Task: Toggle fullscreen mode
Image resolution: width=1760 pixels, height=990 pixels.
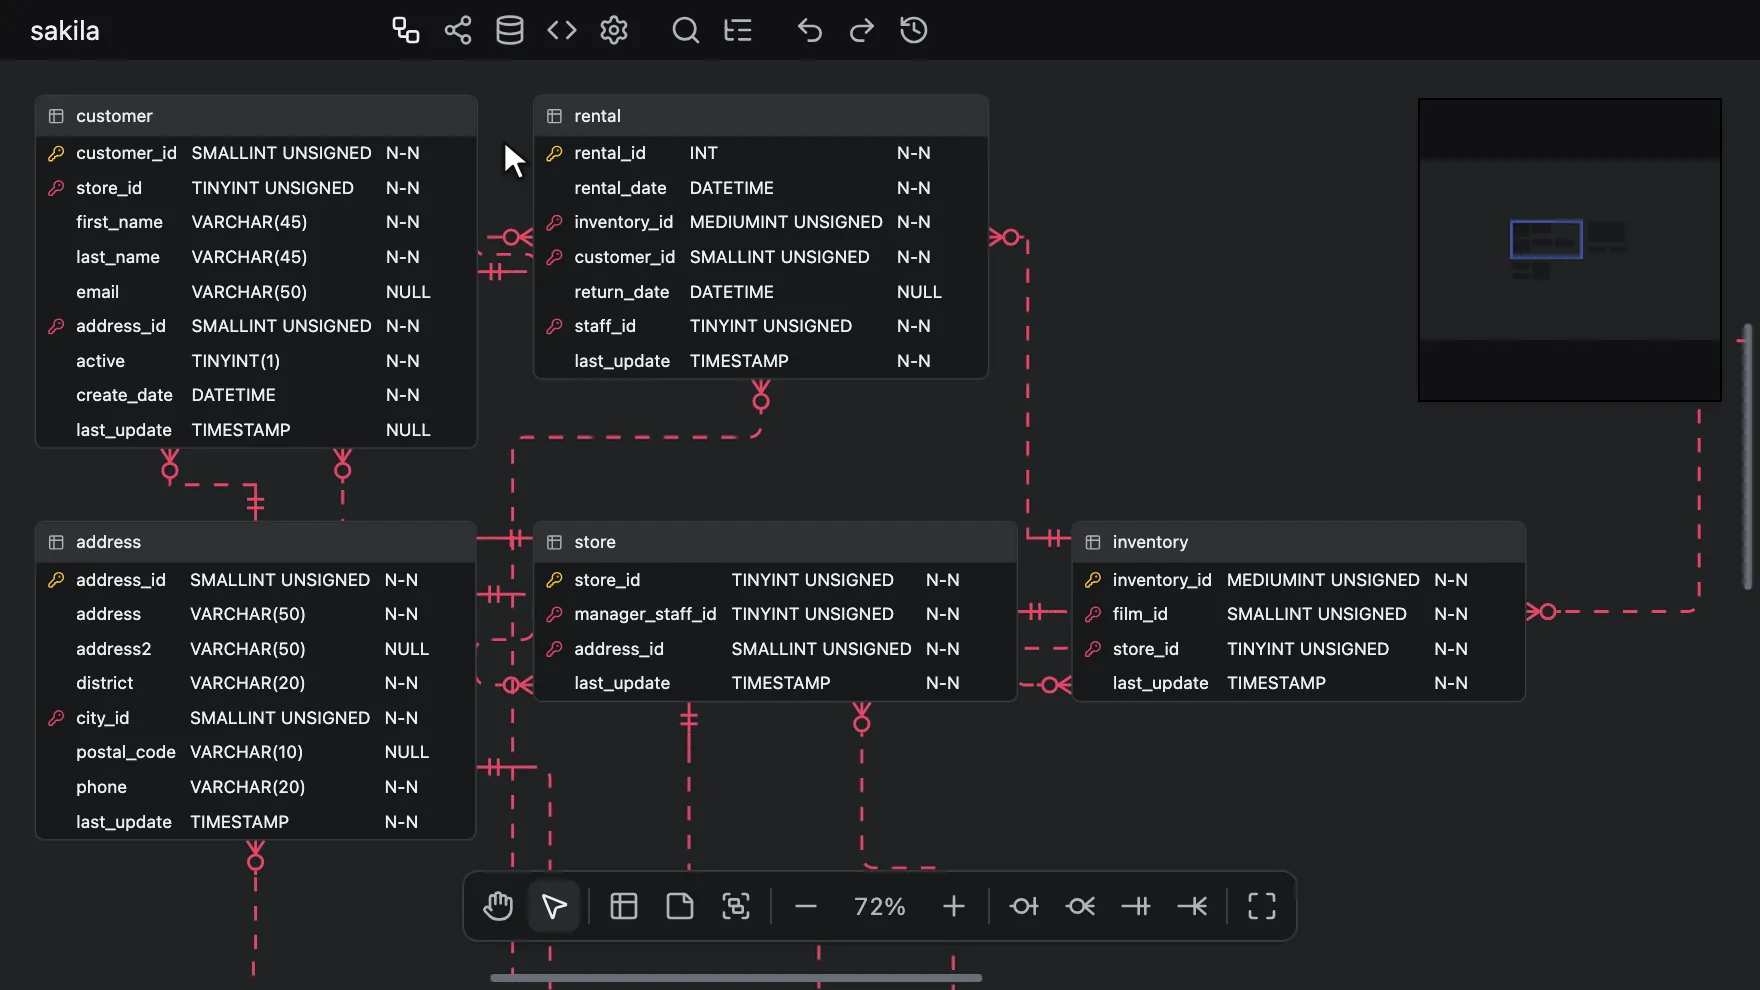Action: [x=1262, y=906]
